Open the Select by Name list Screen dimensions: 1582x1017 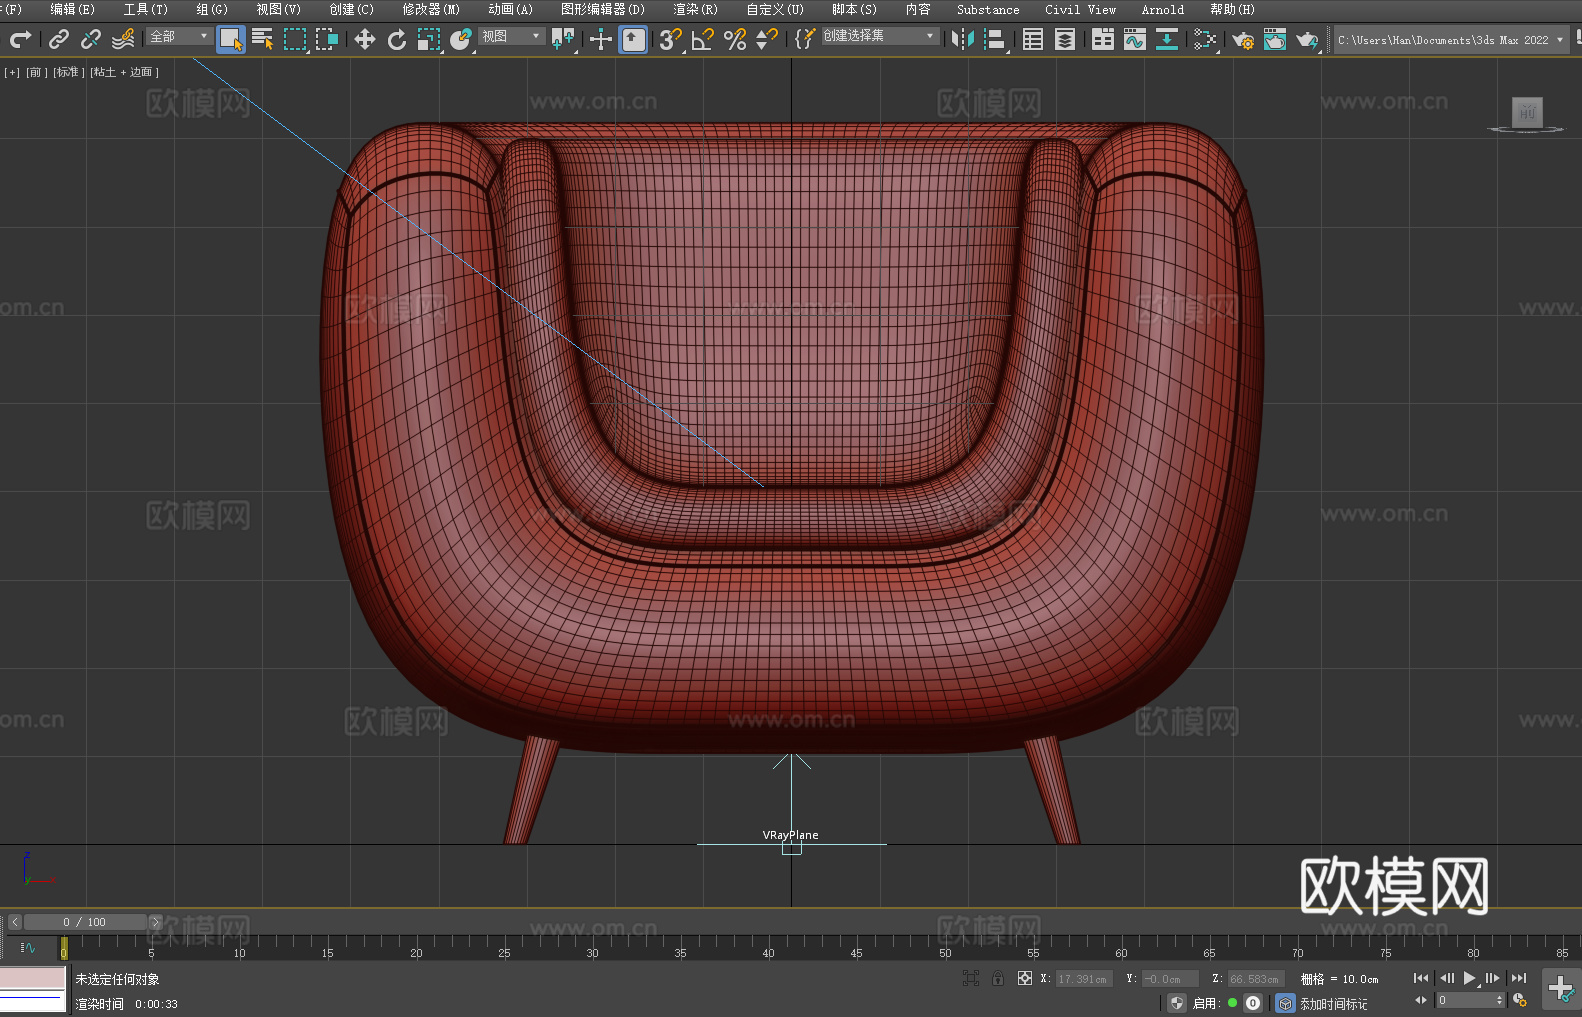(x=263, y=39)
